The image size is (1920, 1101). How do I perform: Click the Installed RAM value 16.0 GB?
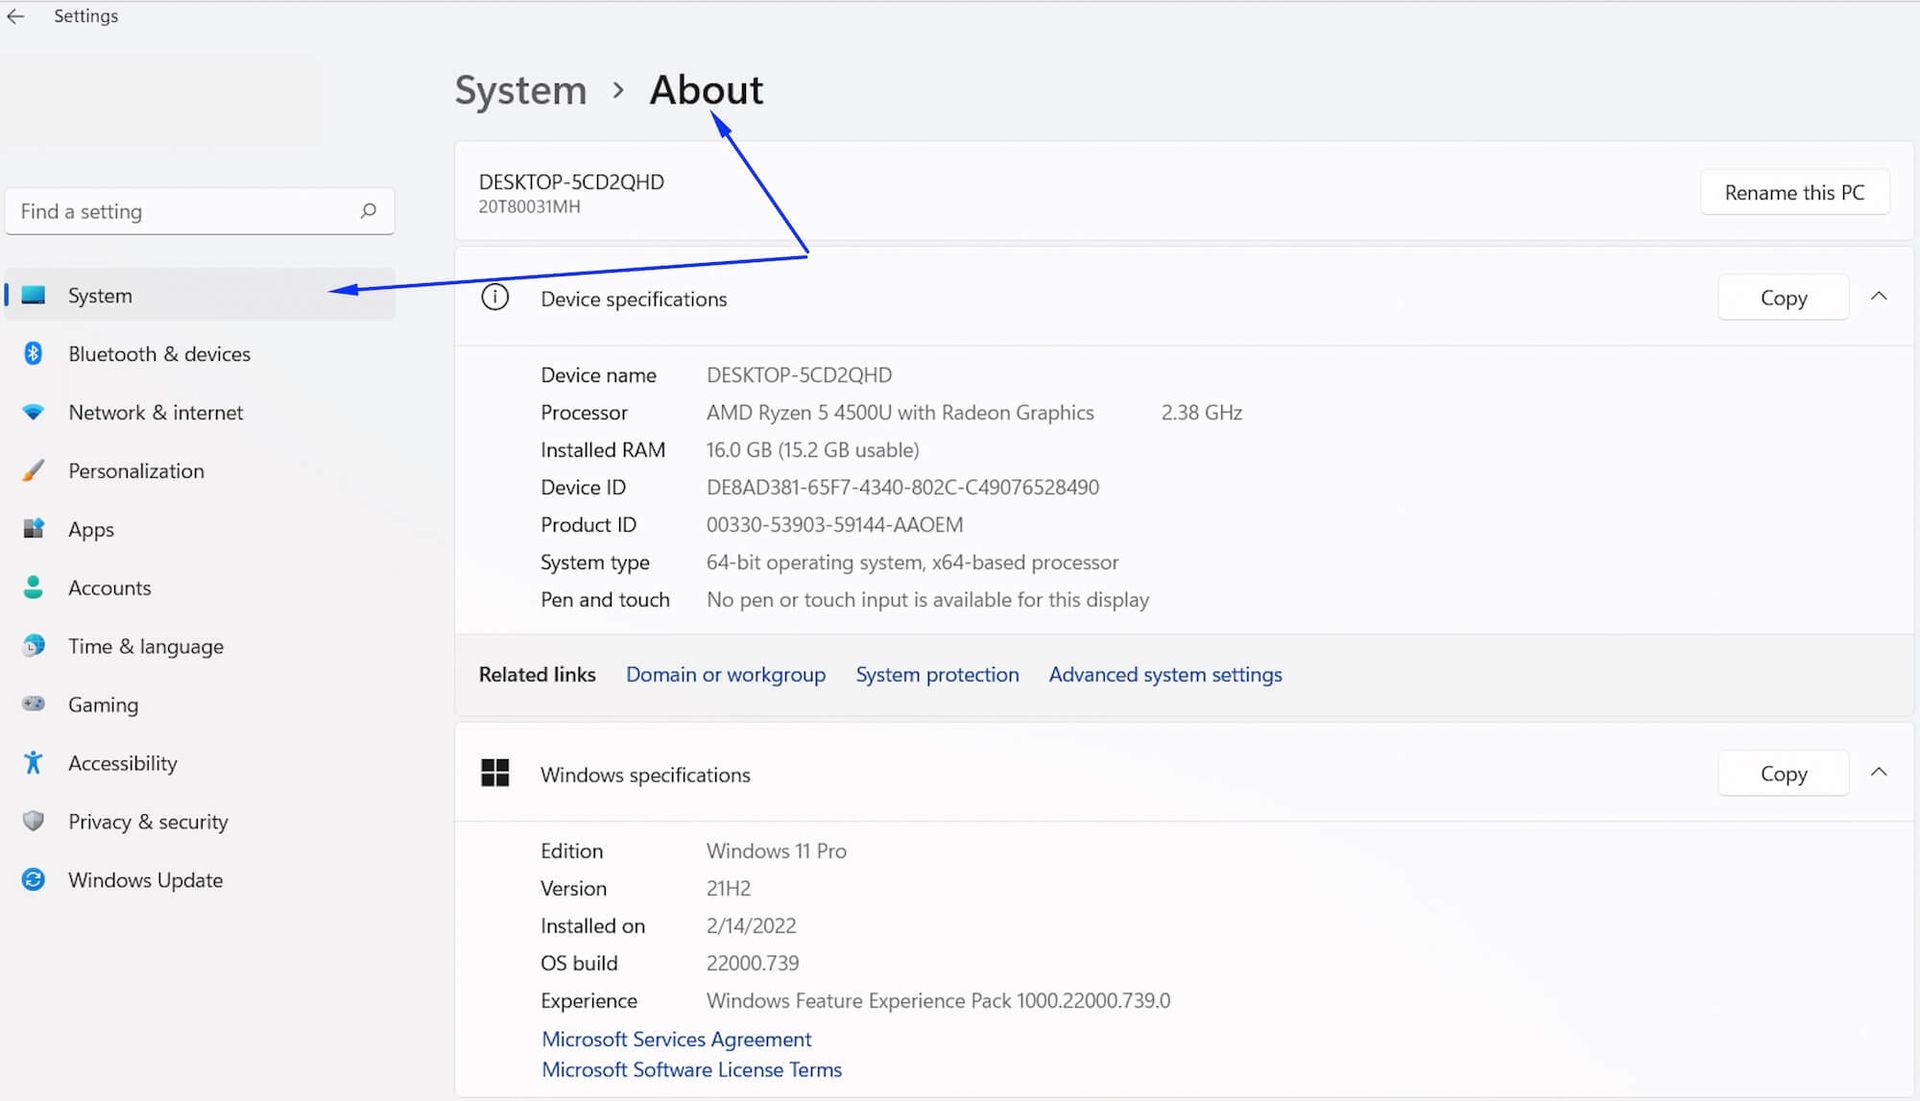point(812,450)
